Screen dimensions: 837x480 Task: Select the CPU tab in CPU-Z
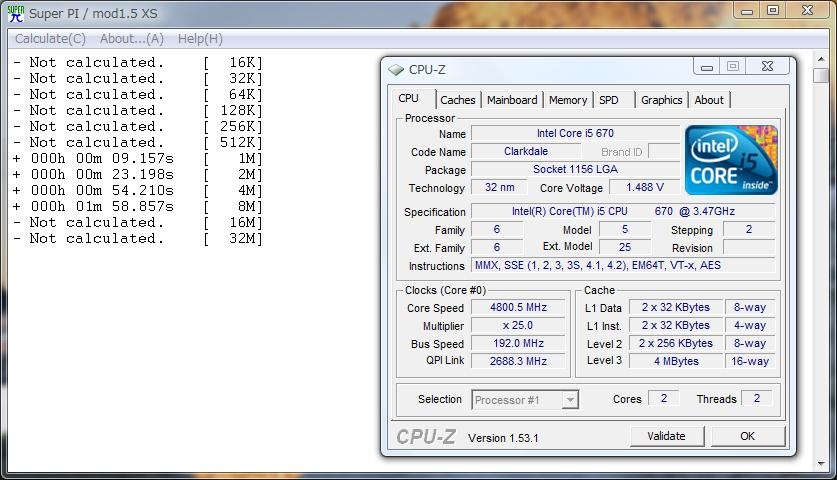[x=408, y=98]
